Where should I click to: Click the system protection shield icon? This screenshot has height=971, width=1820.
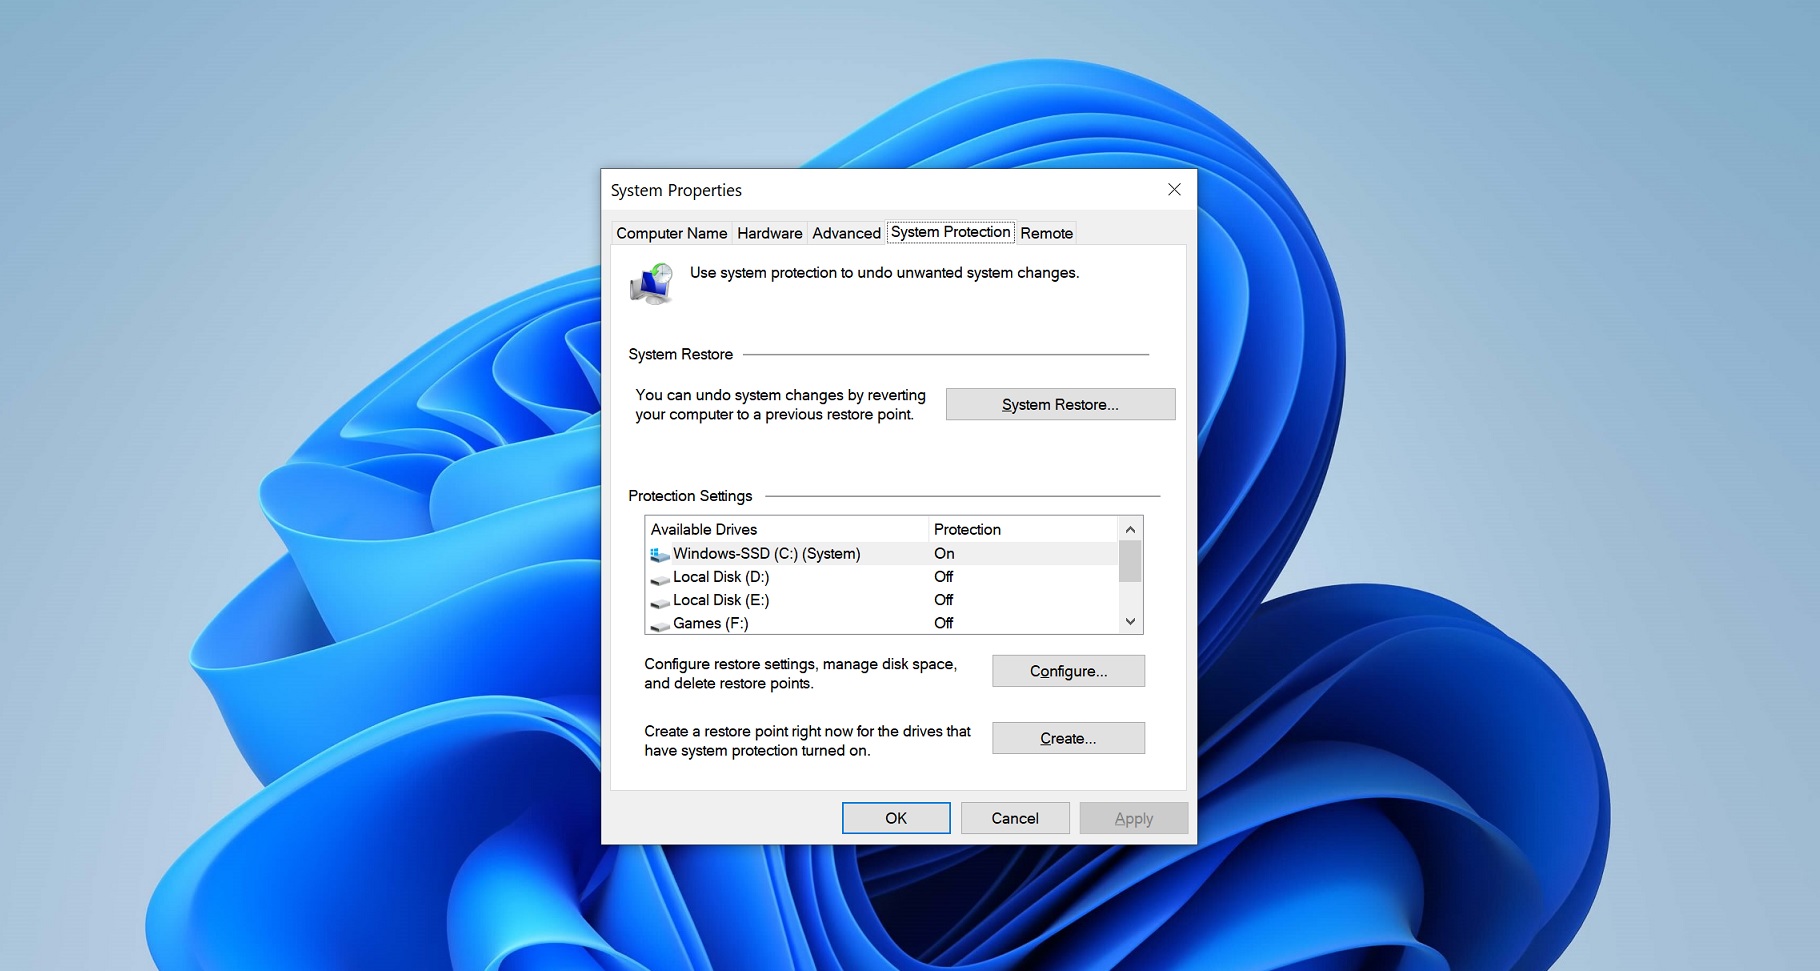[651, 283]
